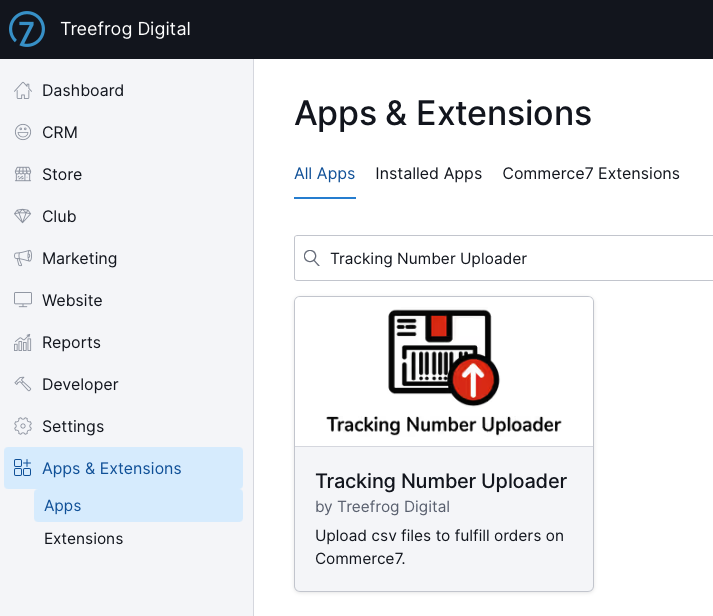This screenshot has height=616, width=713.
Task: Click the Dashboard house icon
Action: (x=23, y=90)
